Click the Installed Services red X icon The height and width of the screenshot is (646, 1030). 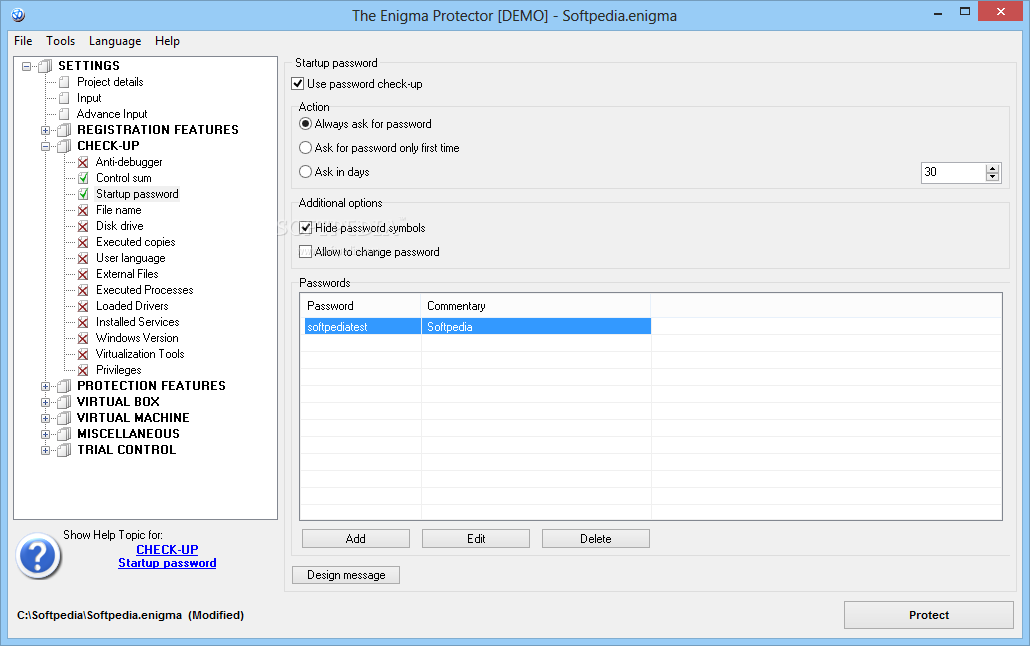[x=83, y=322]
